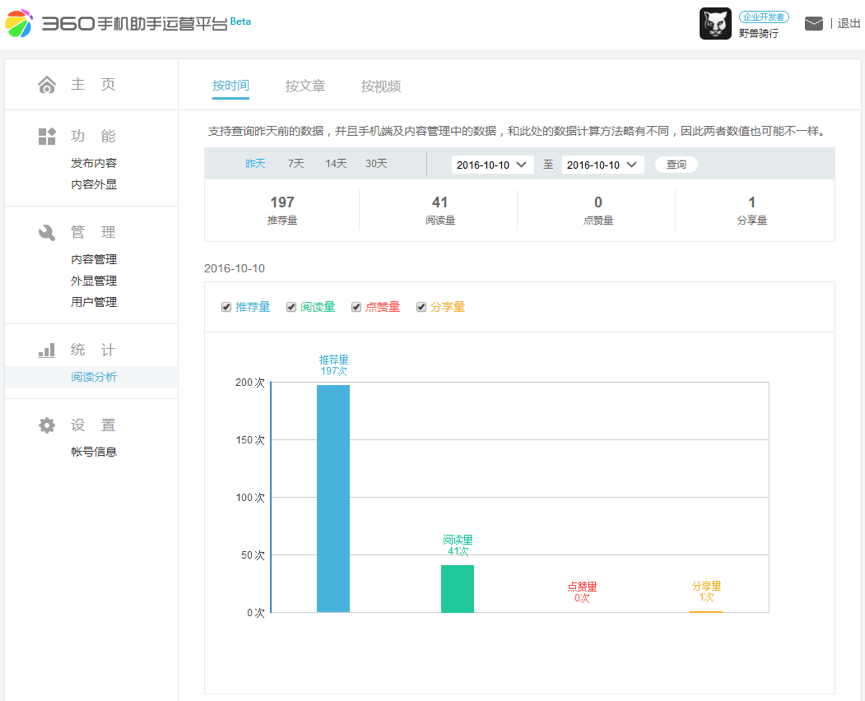Click the 统计 section heading
This screenshot has width=865, height=701.
[93, 350]
